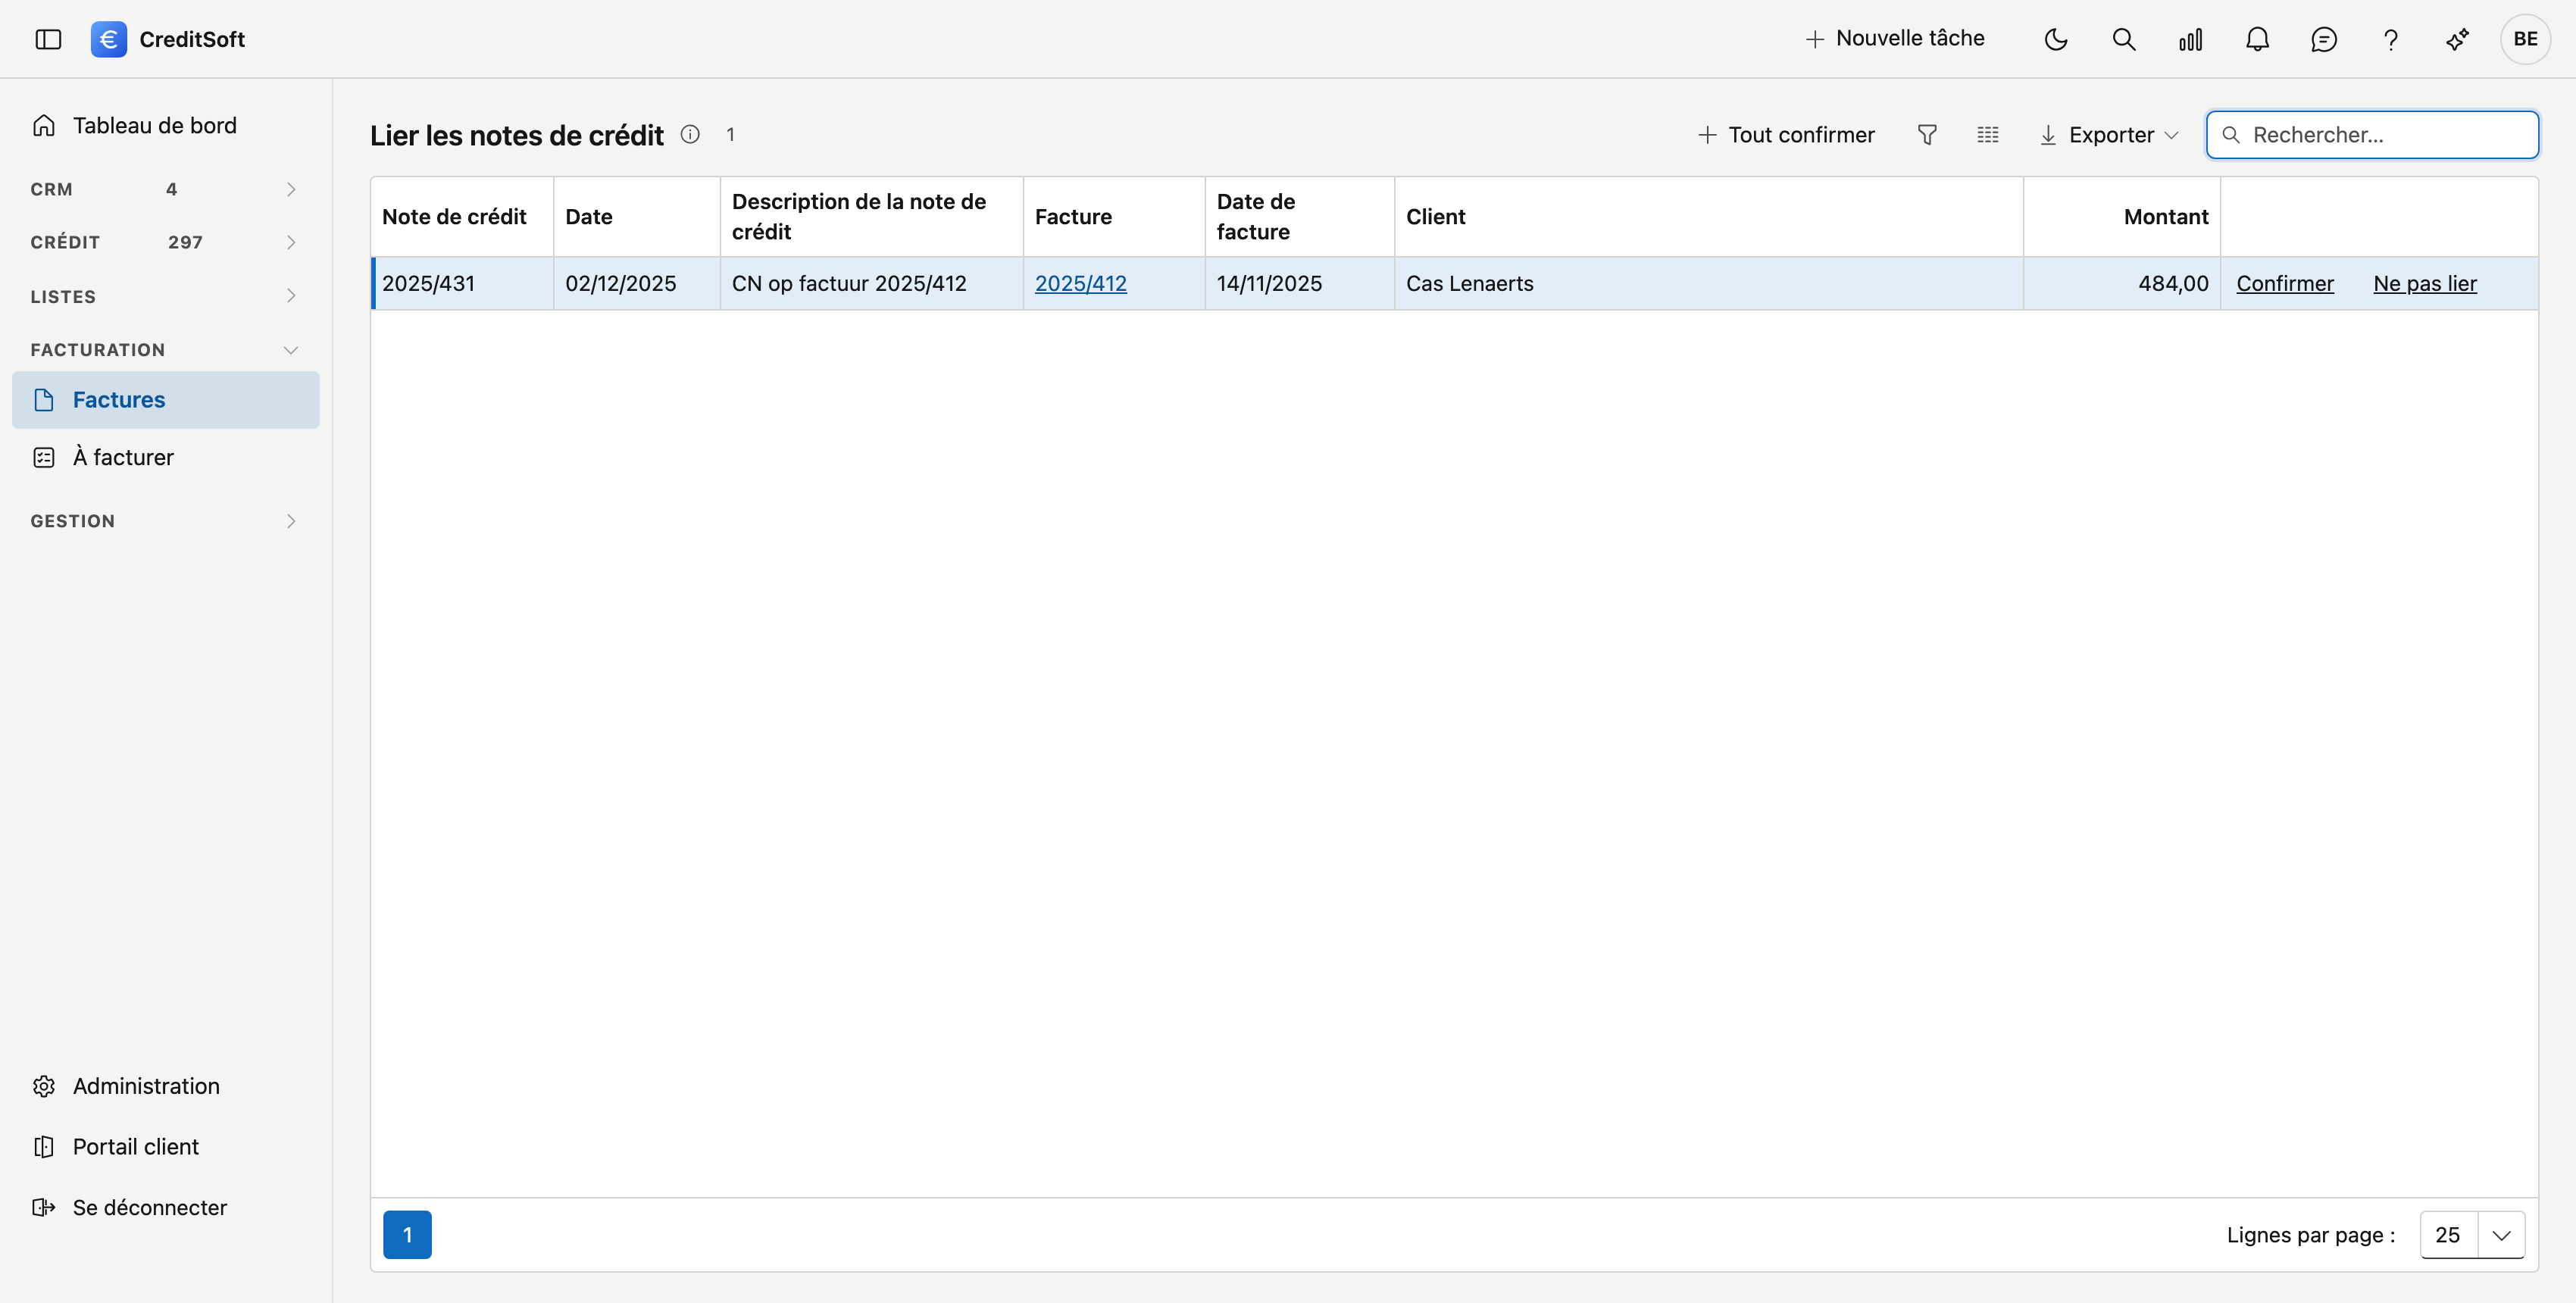Open invoice link 2025/412
The image size is (2576, 1303).
(1080, 283)
